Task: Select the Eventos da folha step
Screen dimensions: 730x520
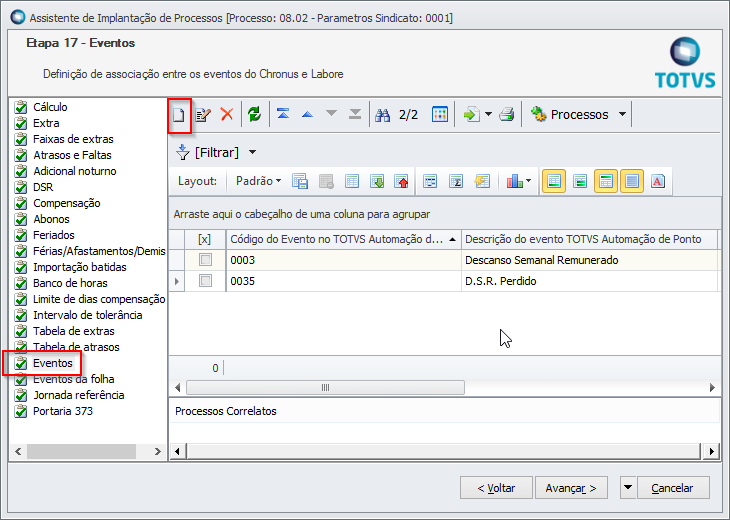Action: click(x=74, y=379)
